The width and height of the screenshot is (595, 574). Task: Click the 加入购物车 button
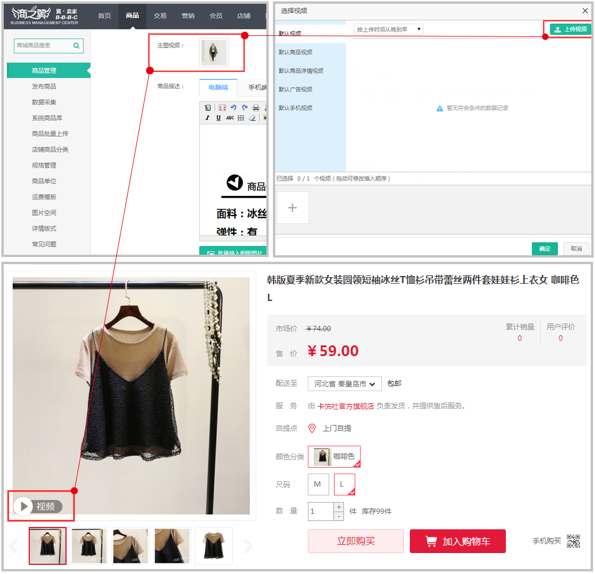tap(458, 541)
